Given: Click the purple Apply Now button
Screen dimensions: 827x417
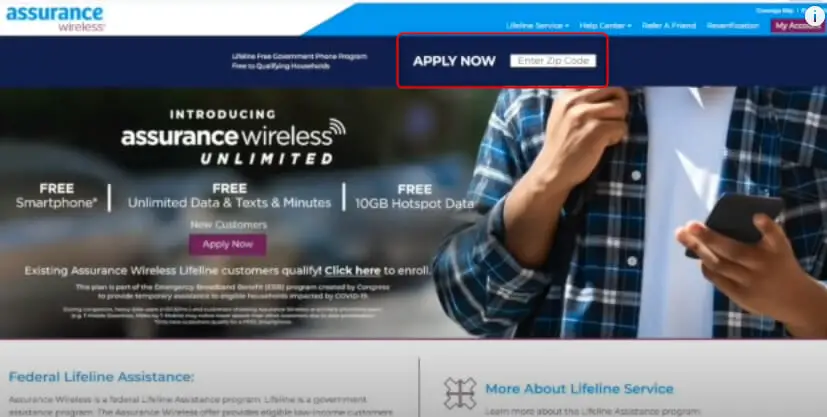Looking at the screenshot, I should coord(228,245).
